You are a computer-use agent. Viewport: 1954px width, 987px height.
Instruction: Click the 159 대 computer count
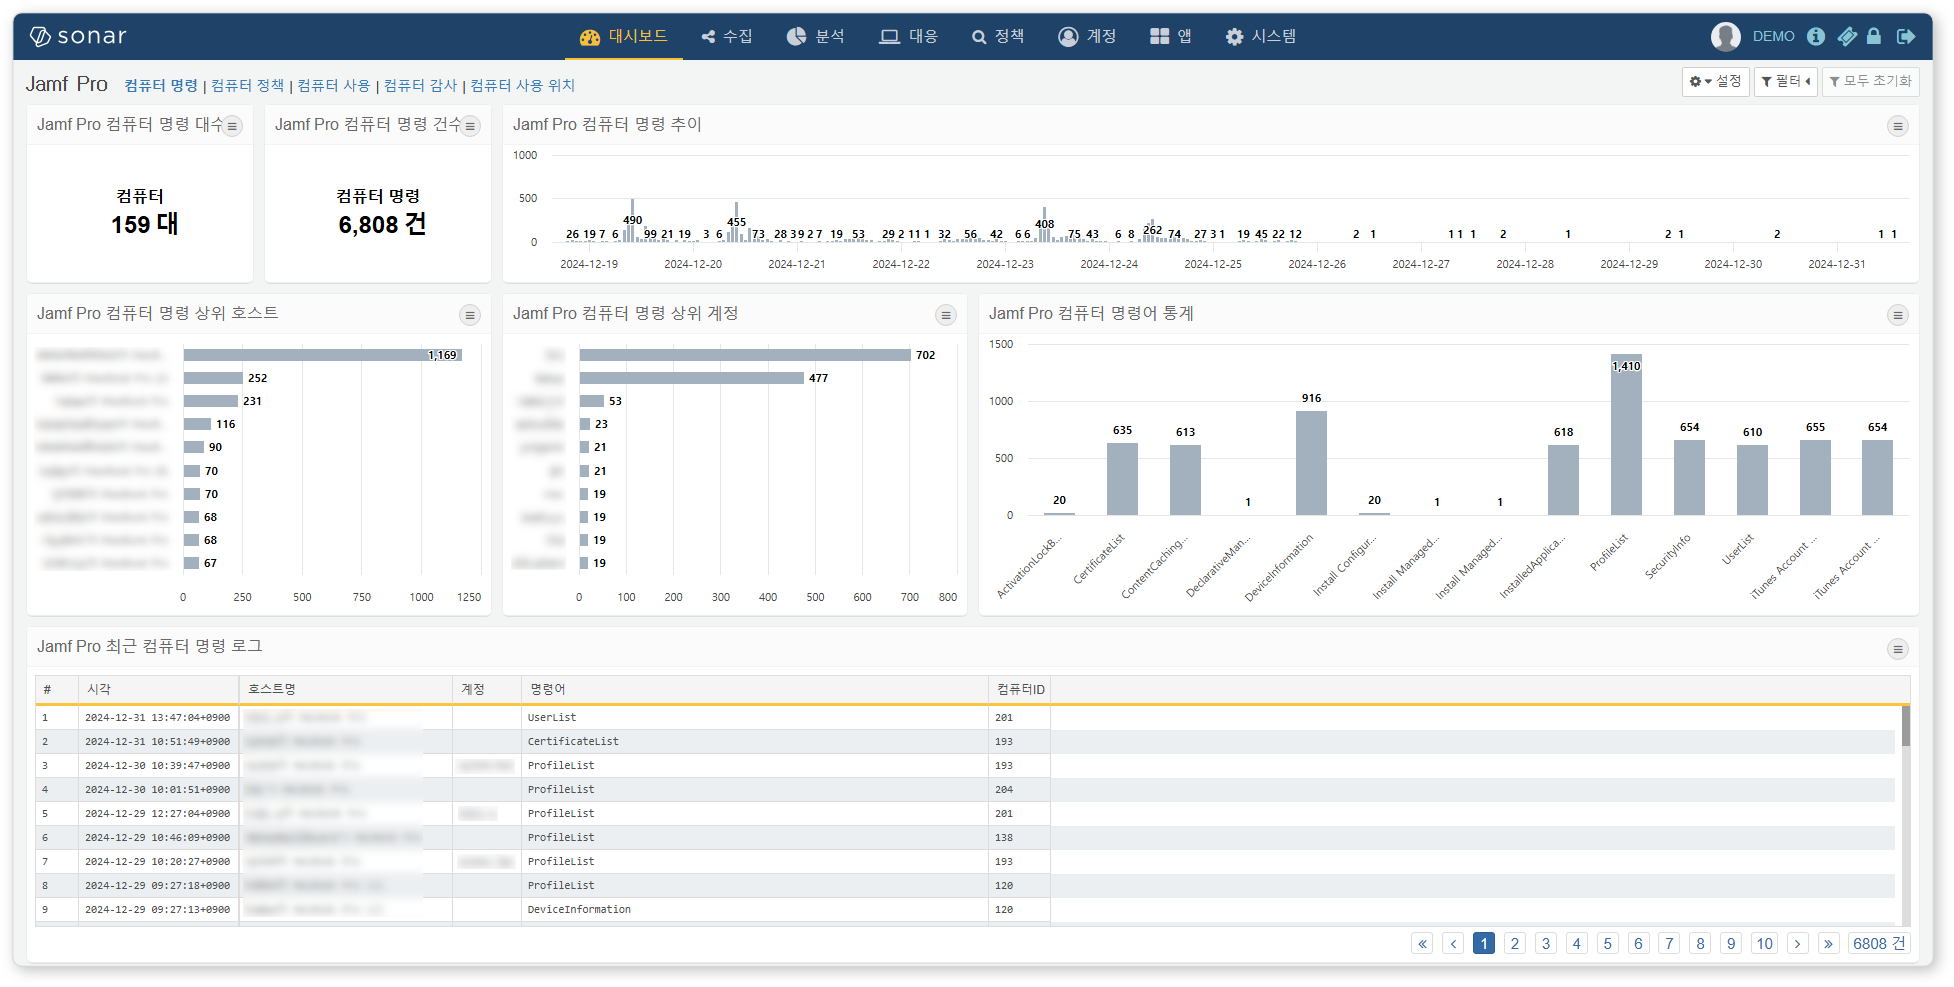tap(144, 224)
